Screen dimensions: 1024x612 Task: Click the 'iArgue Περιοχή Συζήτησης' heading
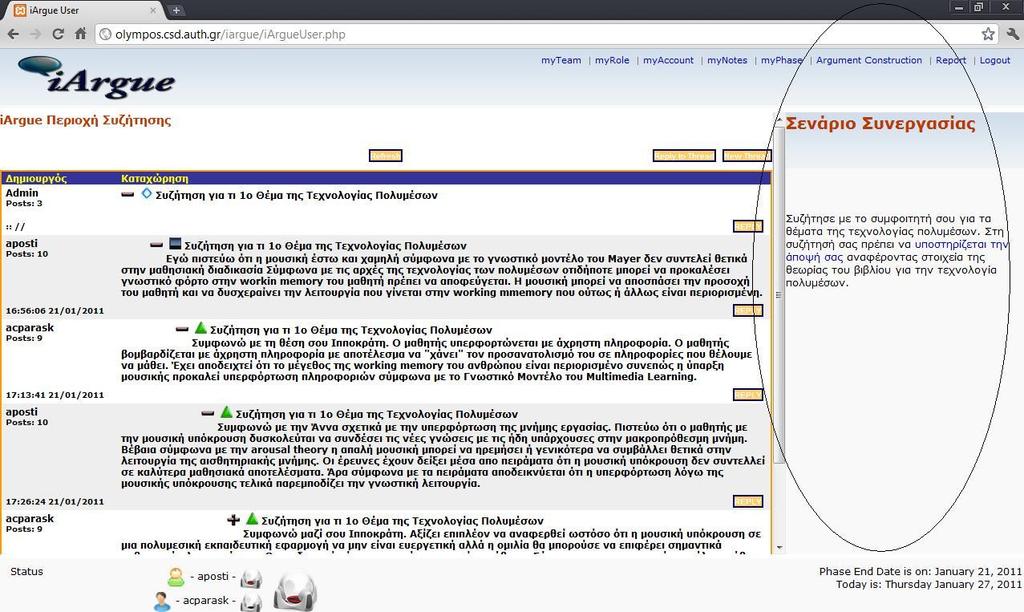(x=86, y=120)
